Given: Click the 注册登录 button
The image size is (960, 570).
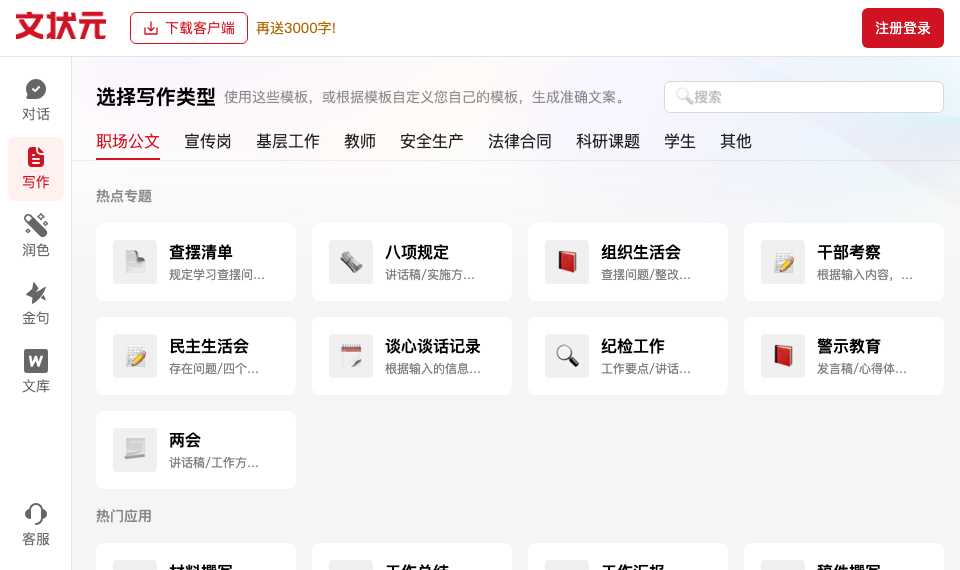Looking at the screenshot, I should point(902,28).
